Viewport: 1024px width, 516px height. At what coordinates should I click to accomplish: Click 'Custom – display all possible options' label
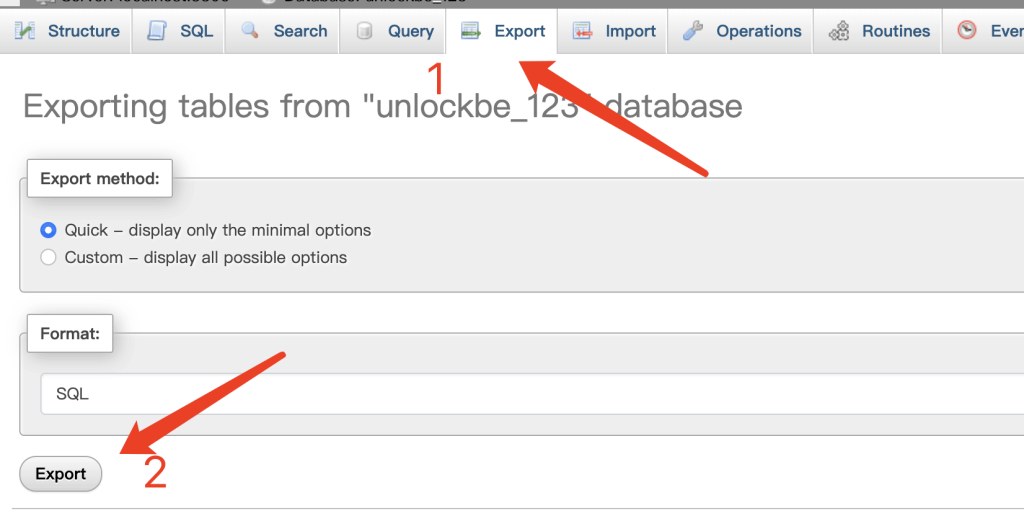click(206, 257)
